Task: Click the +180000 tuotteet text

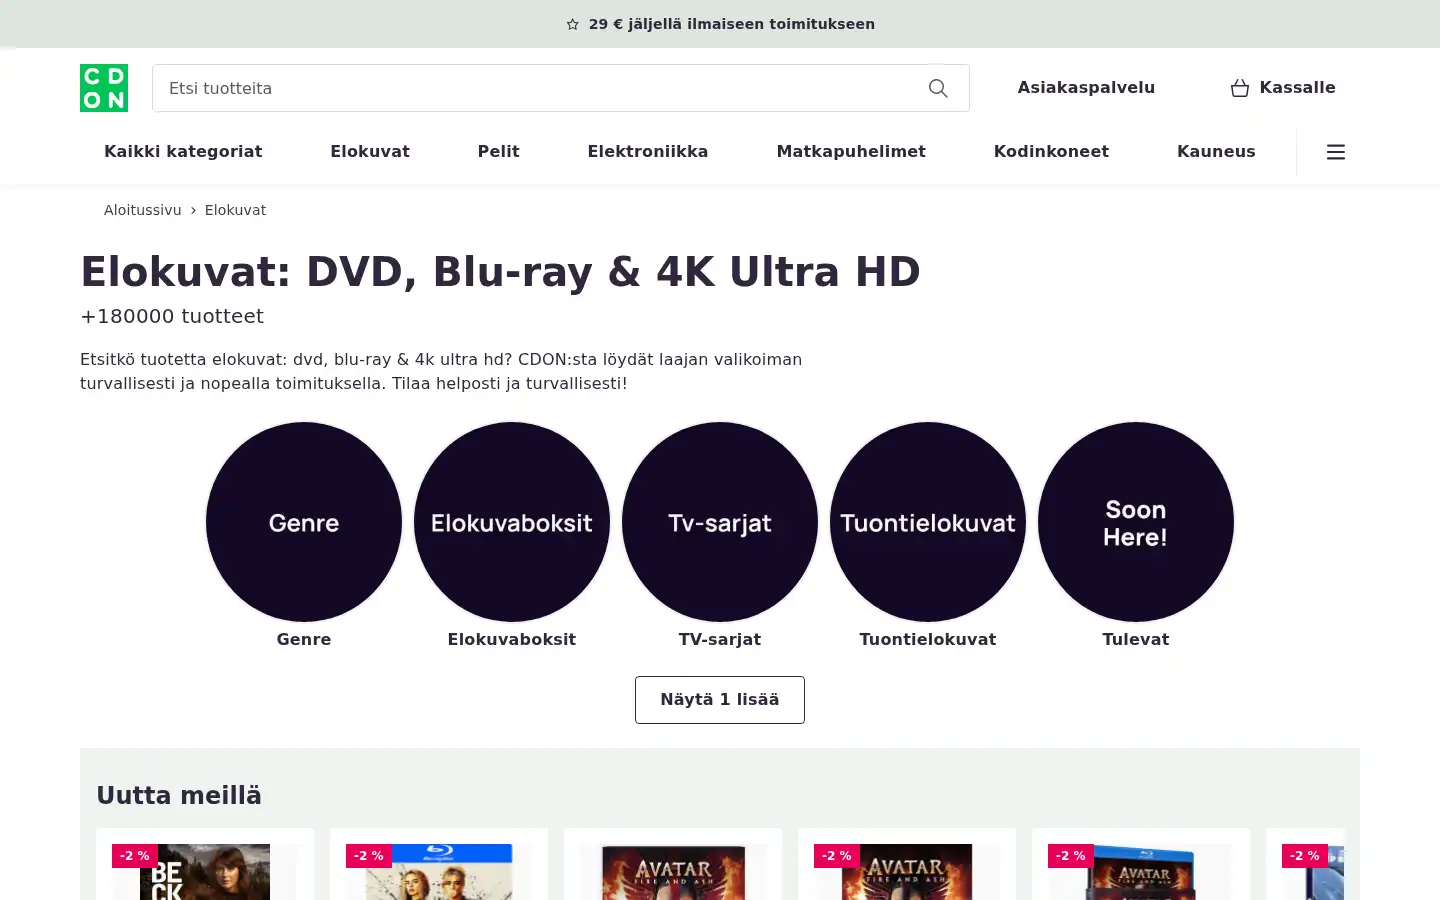Action: point(172,316)
